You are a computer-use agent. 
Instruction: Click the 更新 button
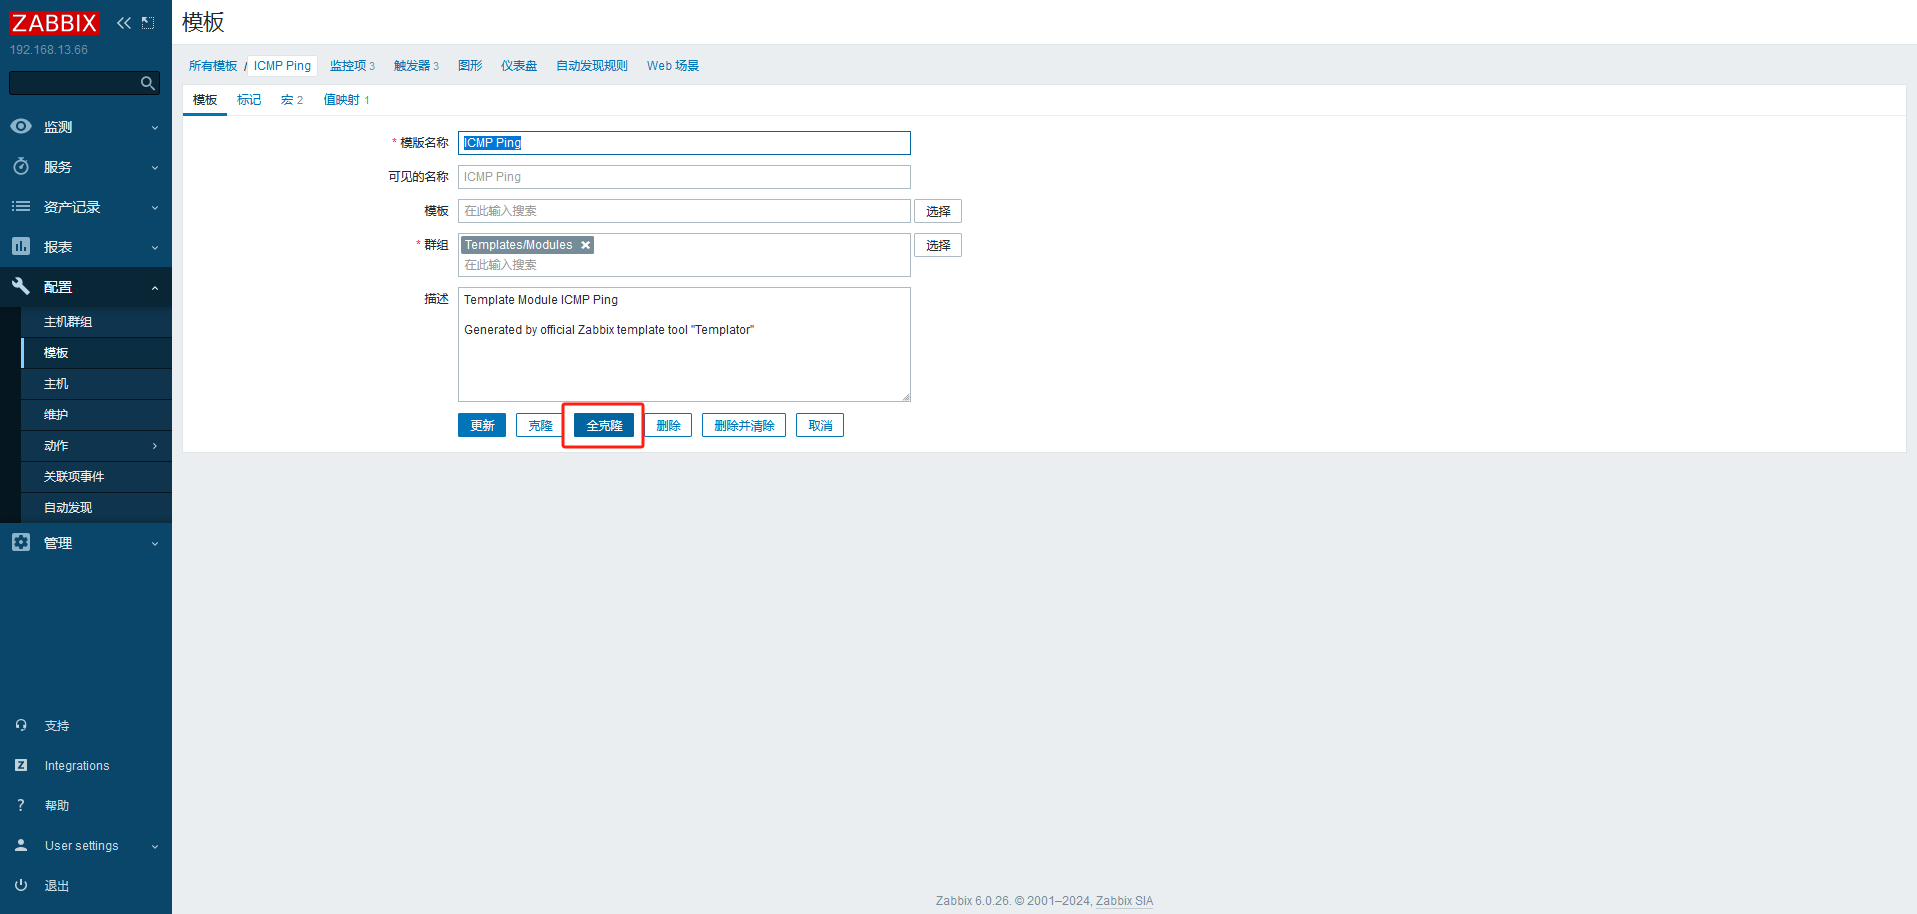tap(482, 426)
